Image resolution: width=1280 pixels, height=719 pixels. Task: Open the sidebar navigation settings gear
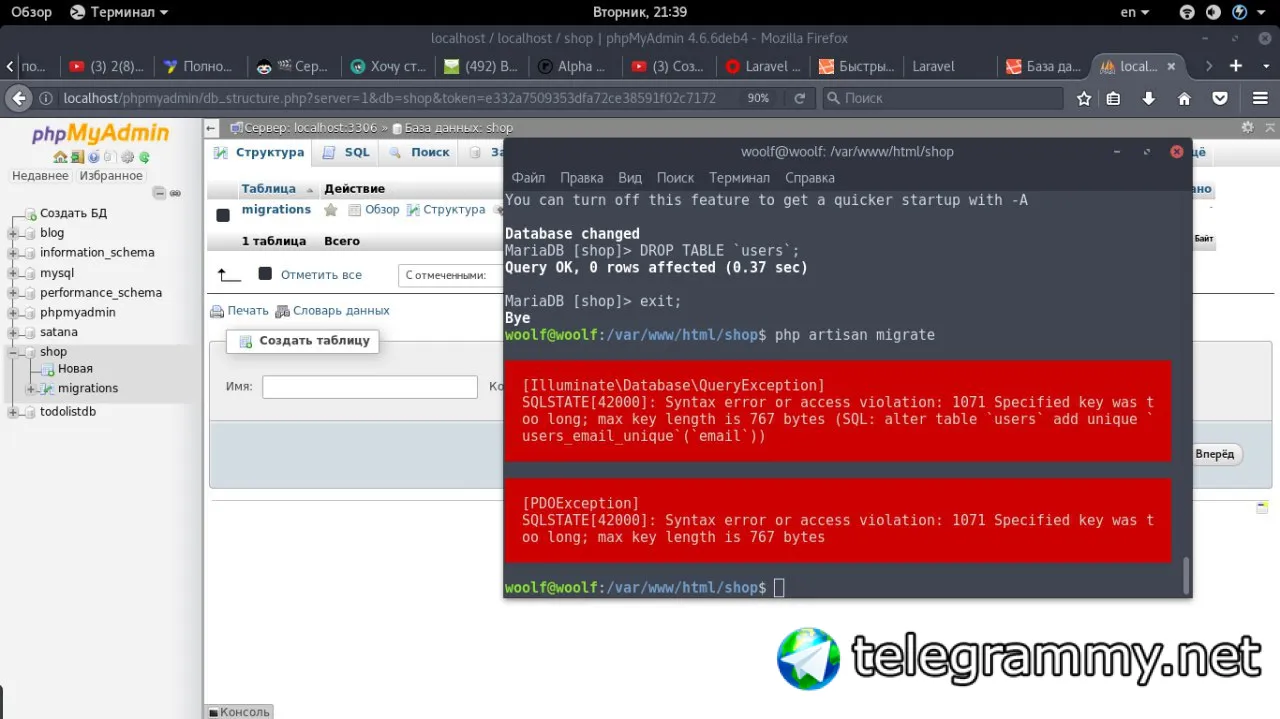[x=128, y=157]
